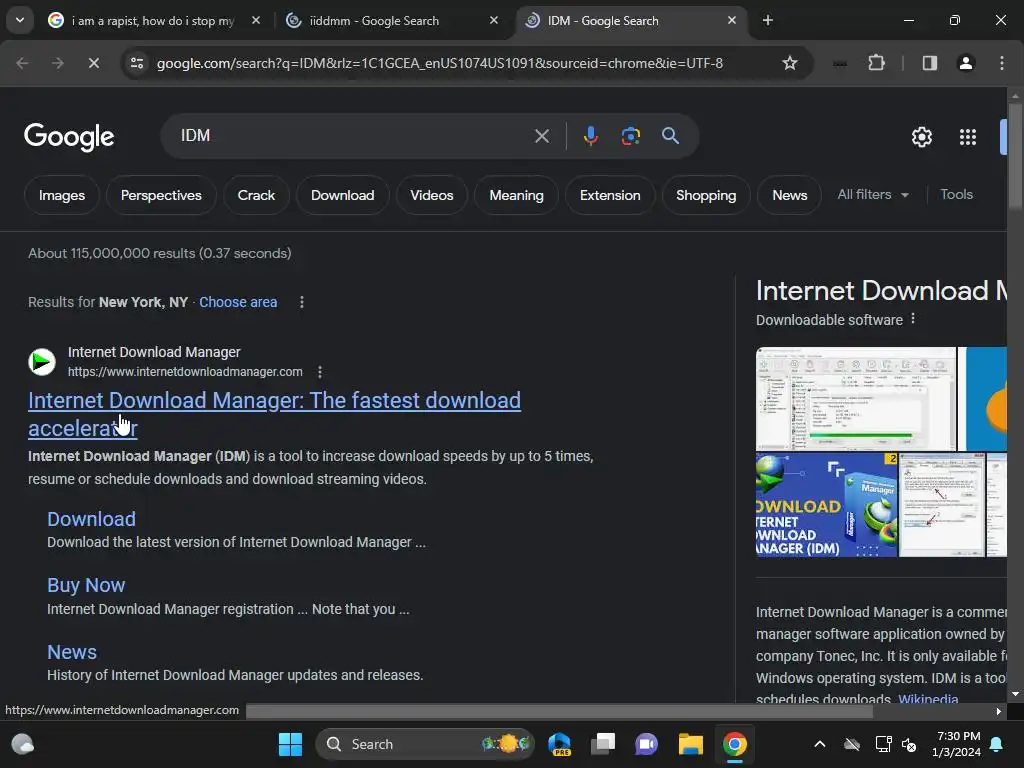Click the 'Choose area' link
1024x768 pixels.
(x=238, y=302)
